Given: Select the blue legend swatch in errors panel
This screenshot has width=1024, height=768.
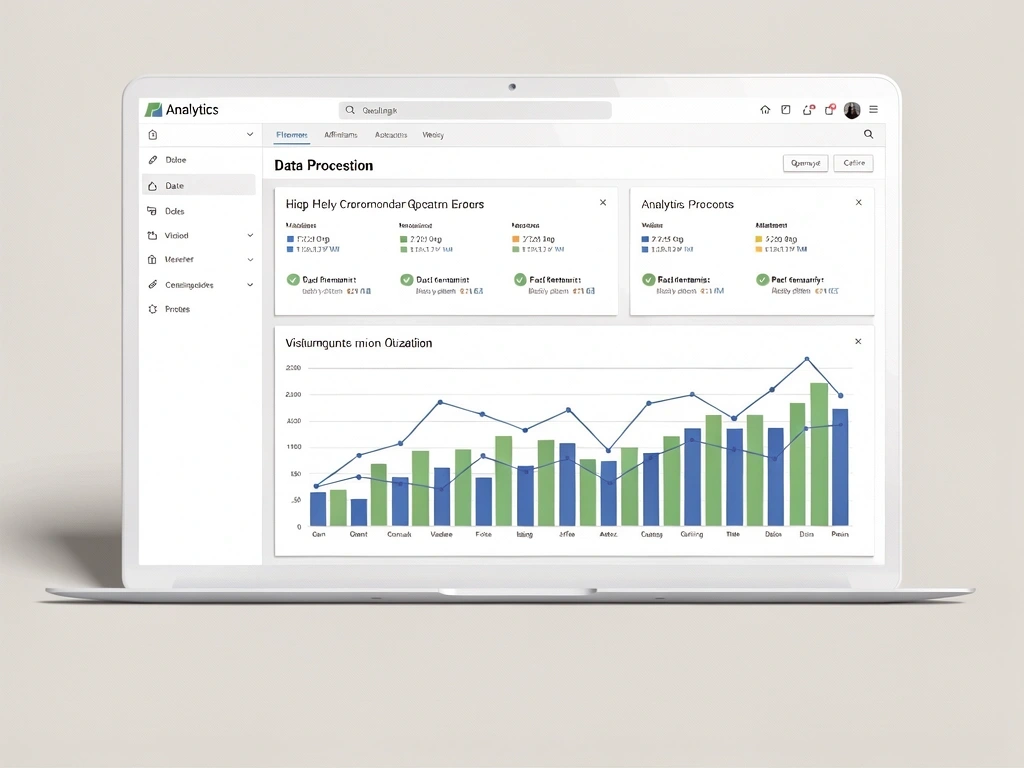Looking at the screenshot, I should coord(290,238).
